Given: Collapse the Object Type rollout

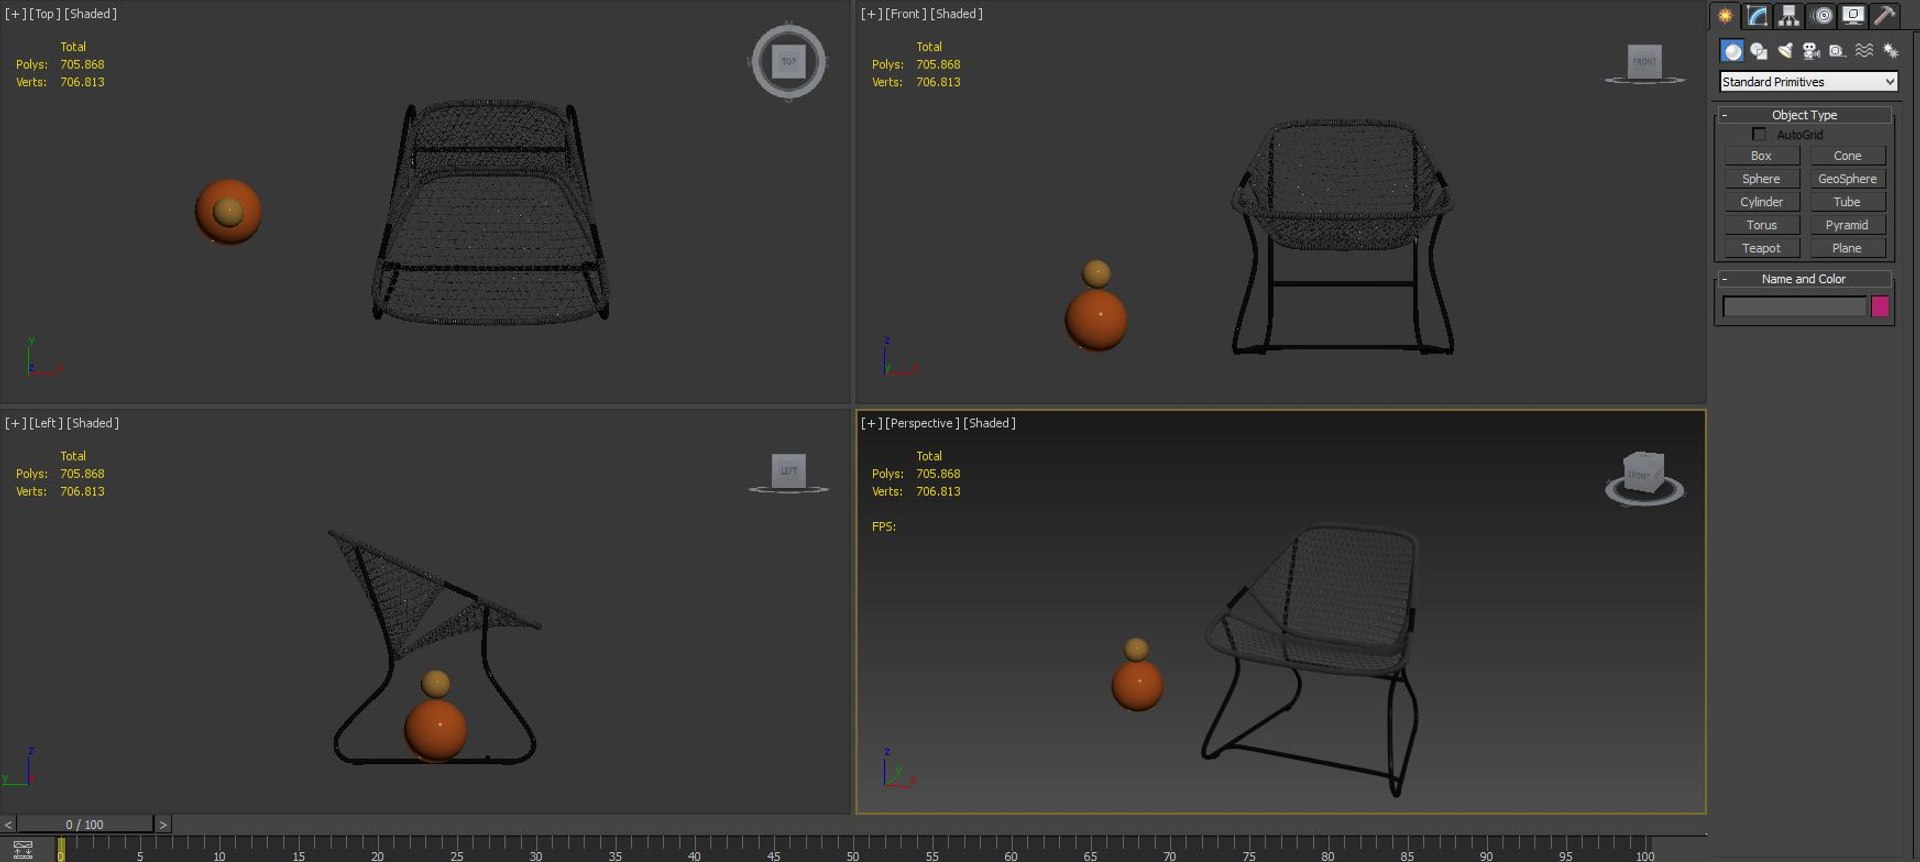Looking at the screenshot, I should tap(1805, 115).
